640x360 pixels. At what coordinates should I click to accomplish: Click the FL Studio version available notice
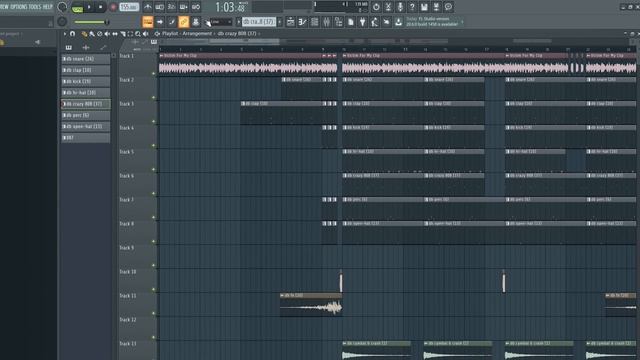[x=433, y=22]
